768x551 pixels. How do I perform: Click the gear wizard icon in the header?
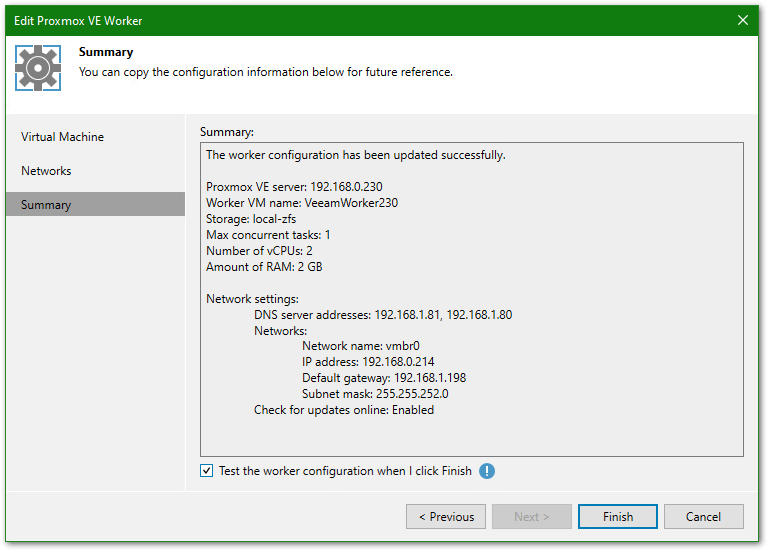(38, 67)
